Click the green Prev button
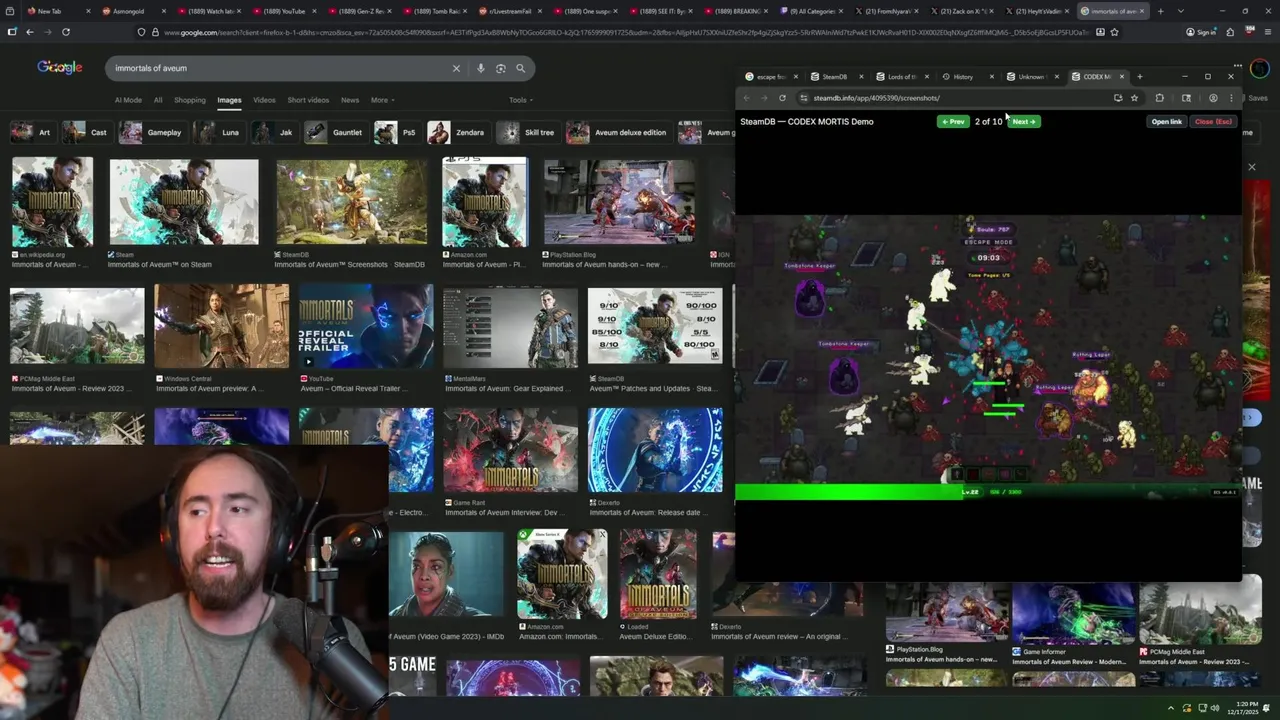This screenshot has height=720, width=1280. point(953,121)
